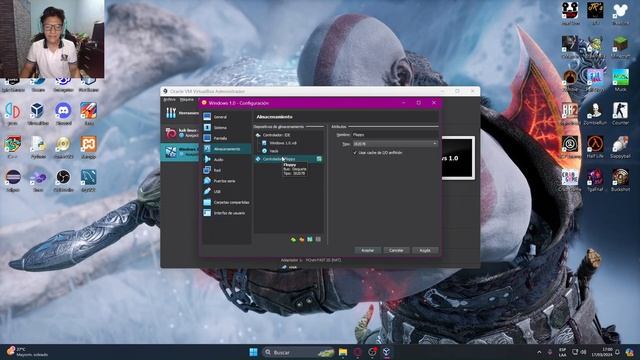Click the green add controller icon
This screenshot has width=640, height=360.
[x=293, y=239]
